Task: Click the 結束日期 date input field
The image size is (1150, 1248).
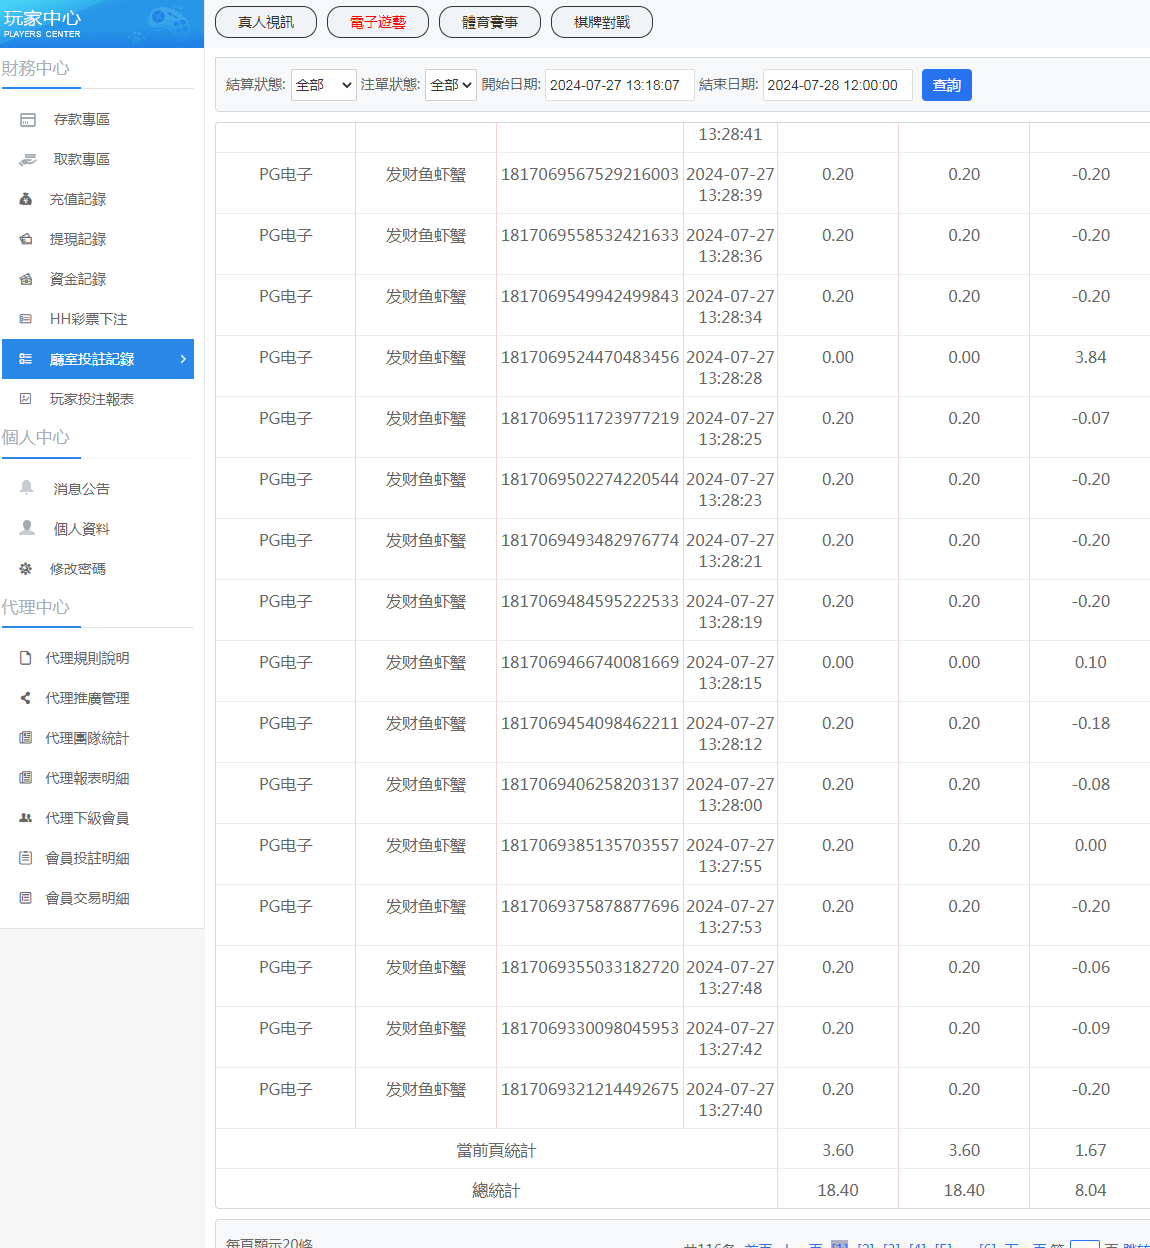Action: pyautogui.click(x=837, y=85)
